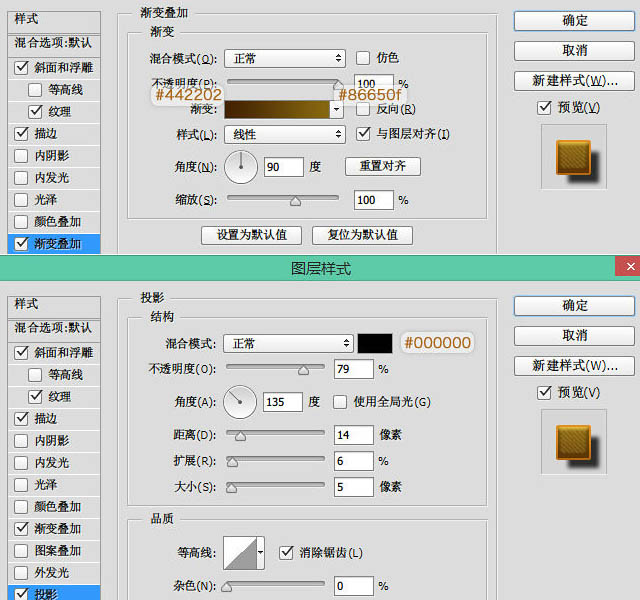Open gradient picker dropdown arrow
Screen dimensions: 640x600
[336, 109]
